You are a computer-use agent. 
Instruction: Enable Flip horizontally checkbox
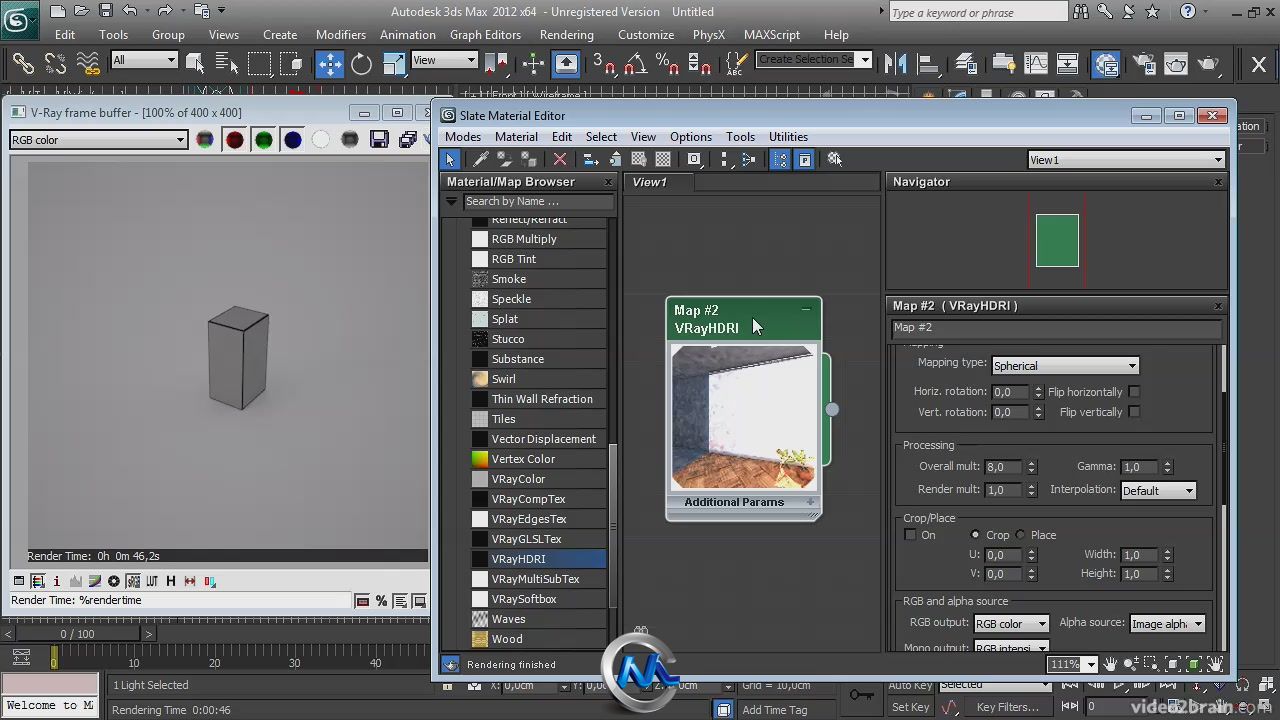pos(1134,392)
